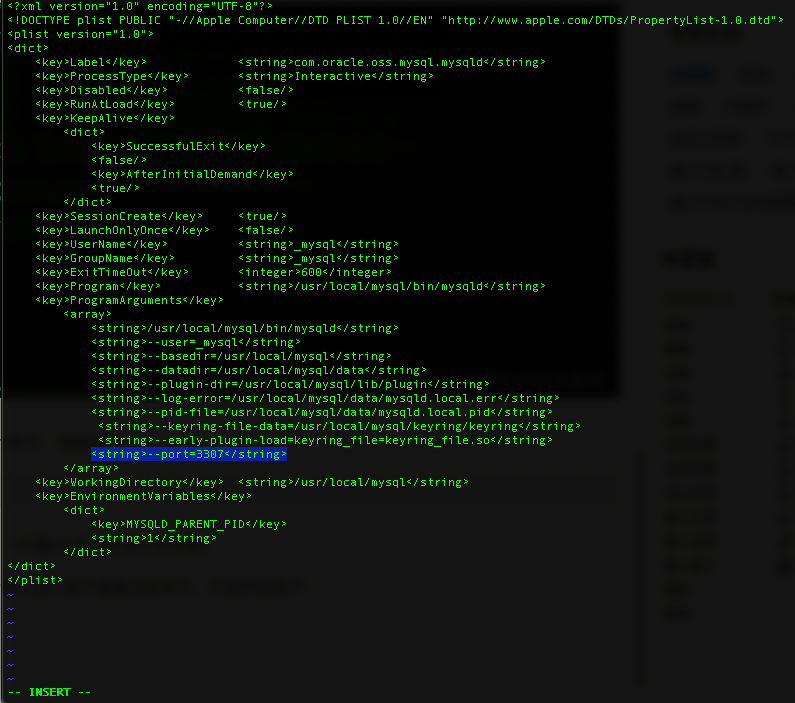Screen dimensions: 795x703
Task: Click the WorkingDirectory key
Action: (129, 483)
